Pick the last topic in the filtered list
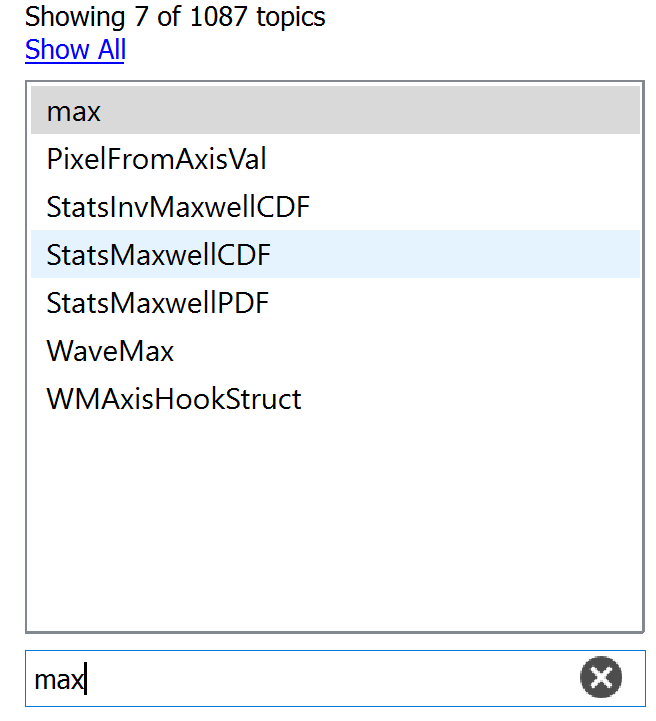The width and height of the screenshot is (656, 721). pyautogui.click(x=335, y=398)
